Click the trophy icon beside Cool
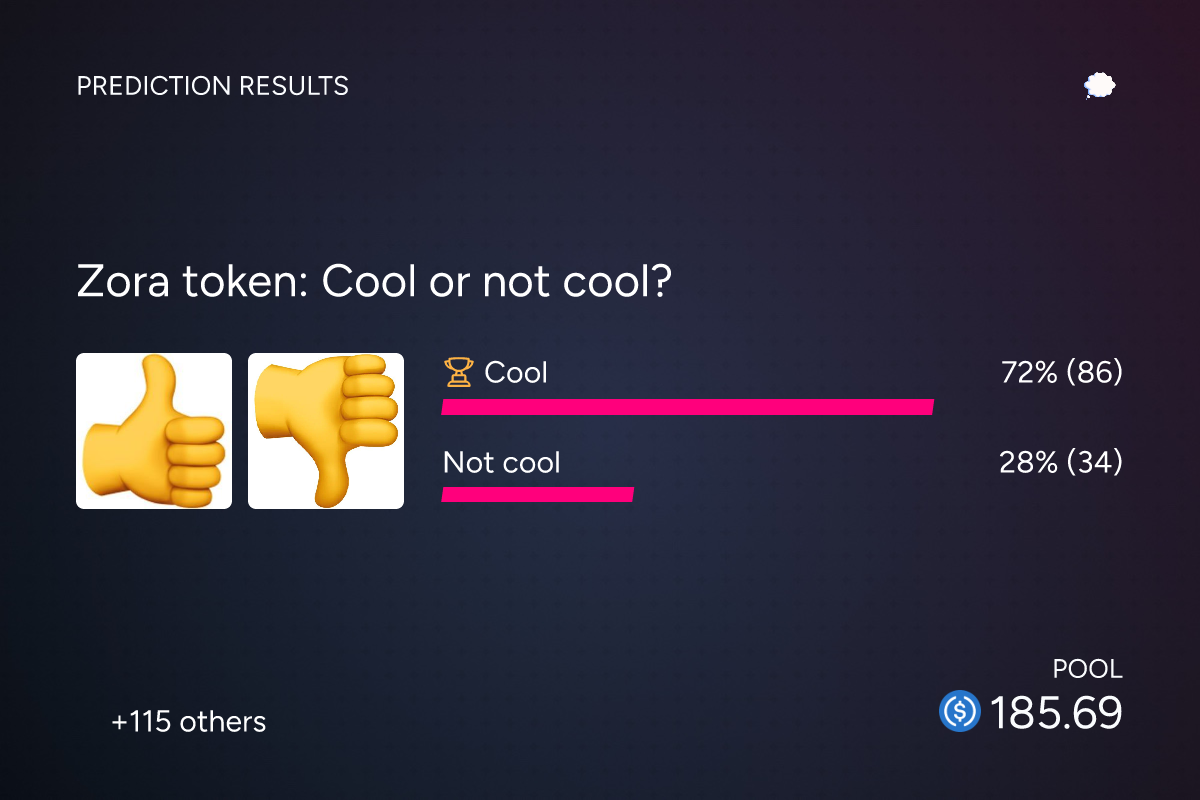Screen dimensions: 1200x800 pos(458,373)
